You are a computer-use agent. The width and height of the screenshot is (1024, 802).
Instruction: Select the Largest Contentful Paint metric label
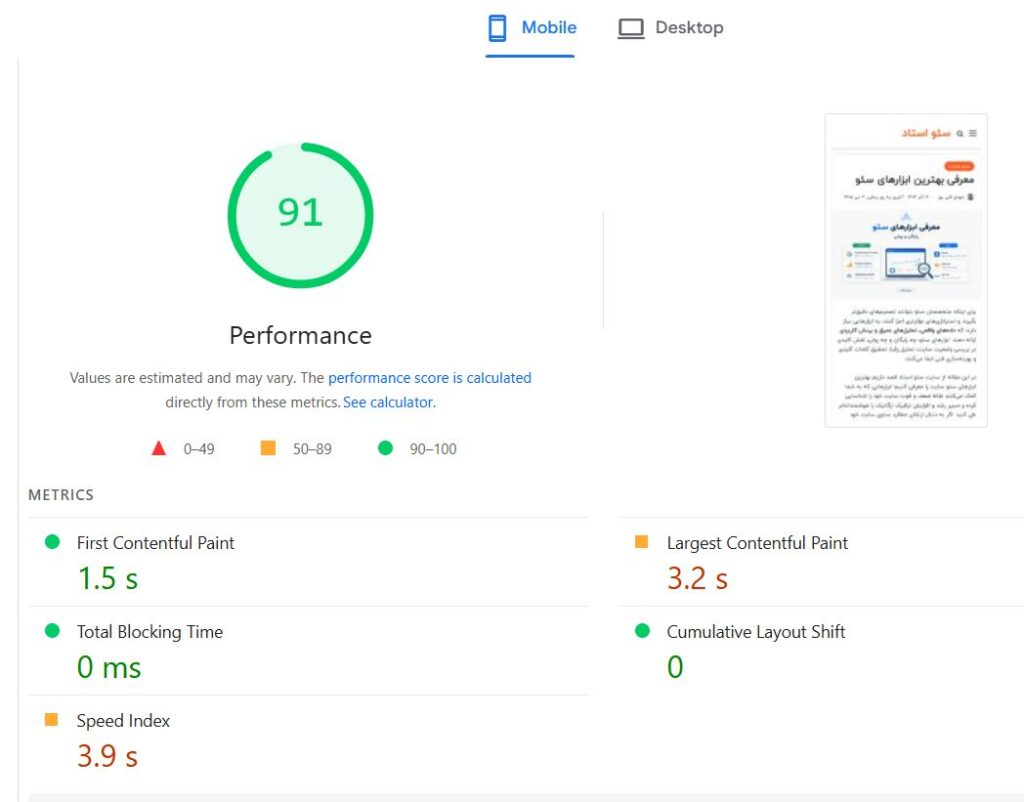[x=757, y=543]
